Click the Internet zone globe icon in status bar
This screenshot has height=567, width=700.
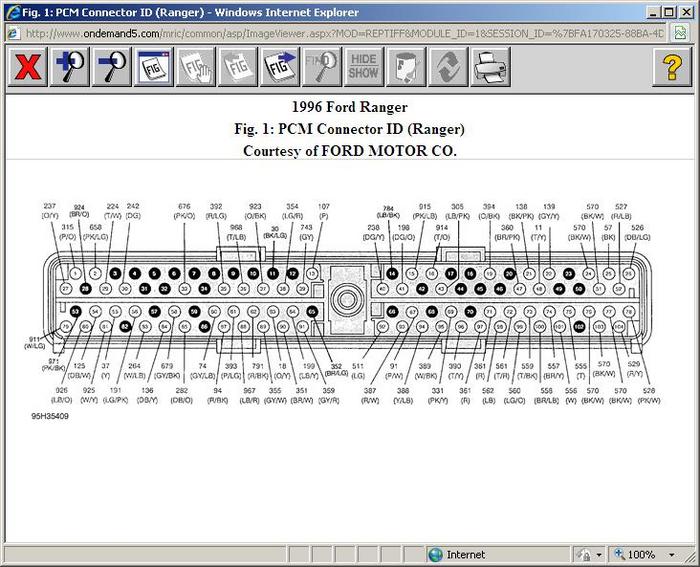pos(435,554)
